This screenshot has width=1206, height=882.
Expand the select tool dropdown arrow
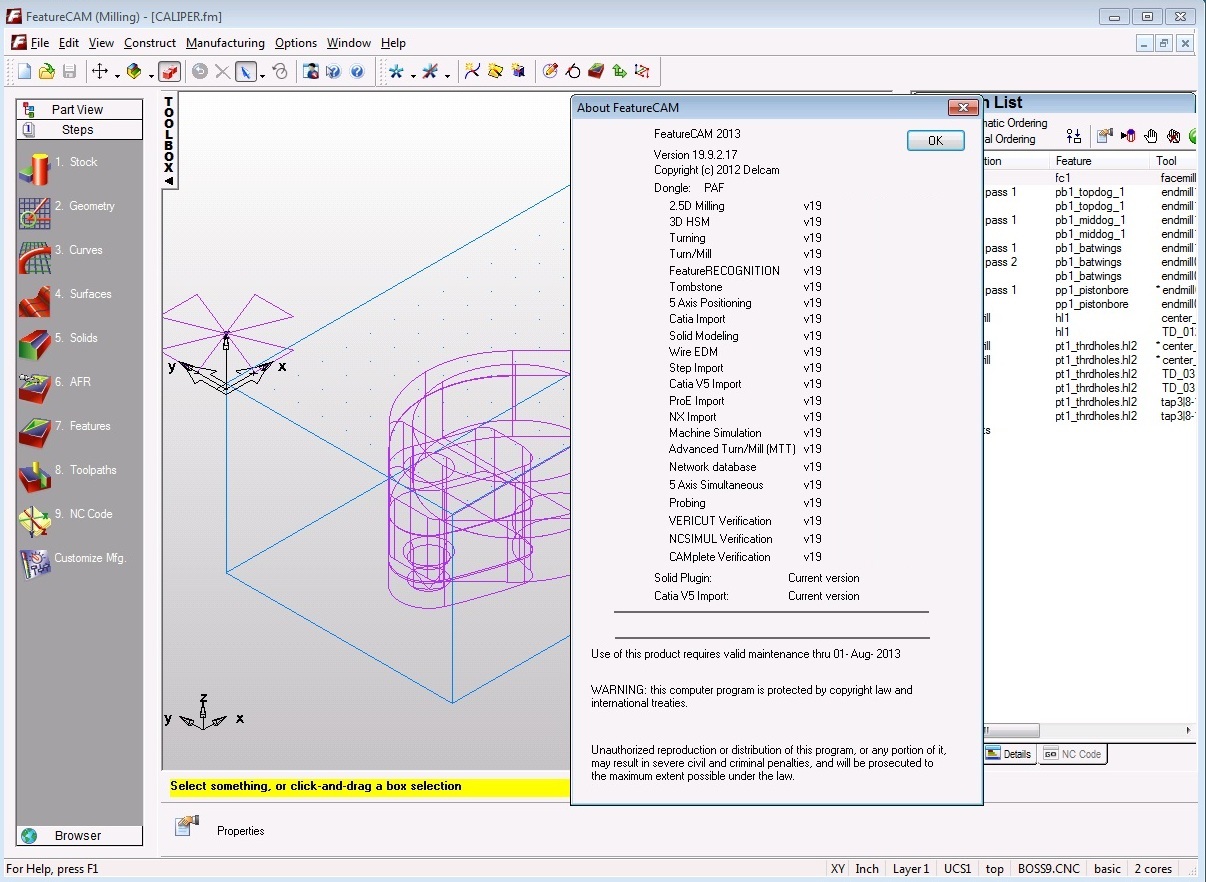262,75
